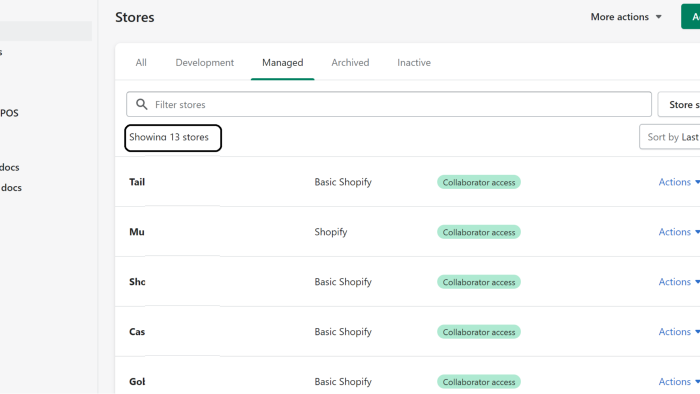Click the Shopify plan text in Mu row
Image resolution: width=700 pixels, height=394 pixels.
pos(331,232)
